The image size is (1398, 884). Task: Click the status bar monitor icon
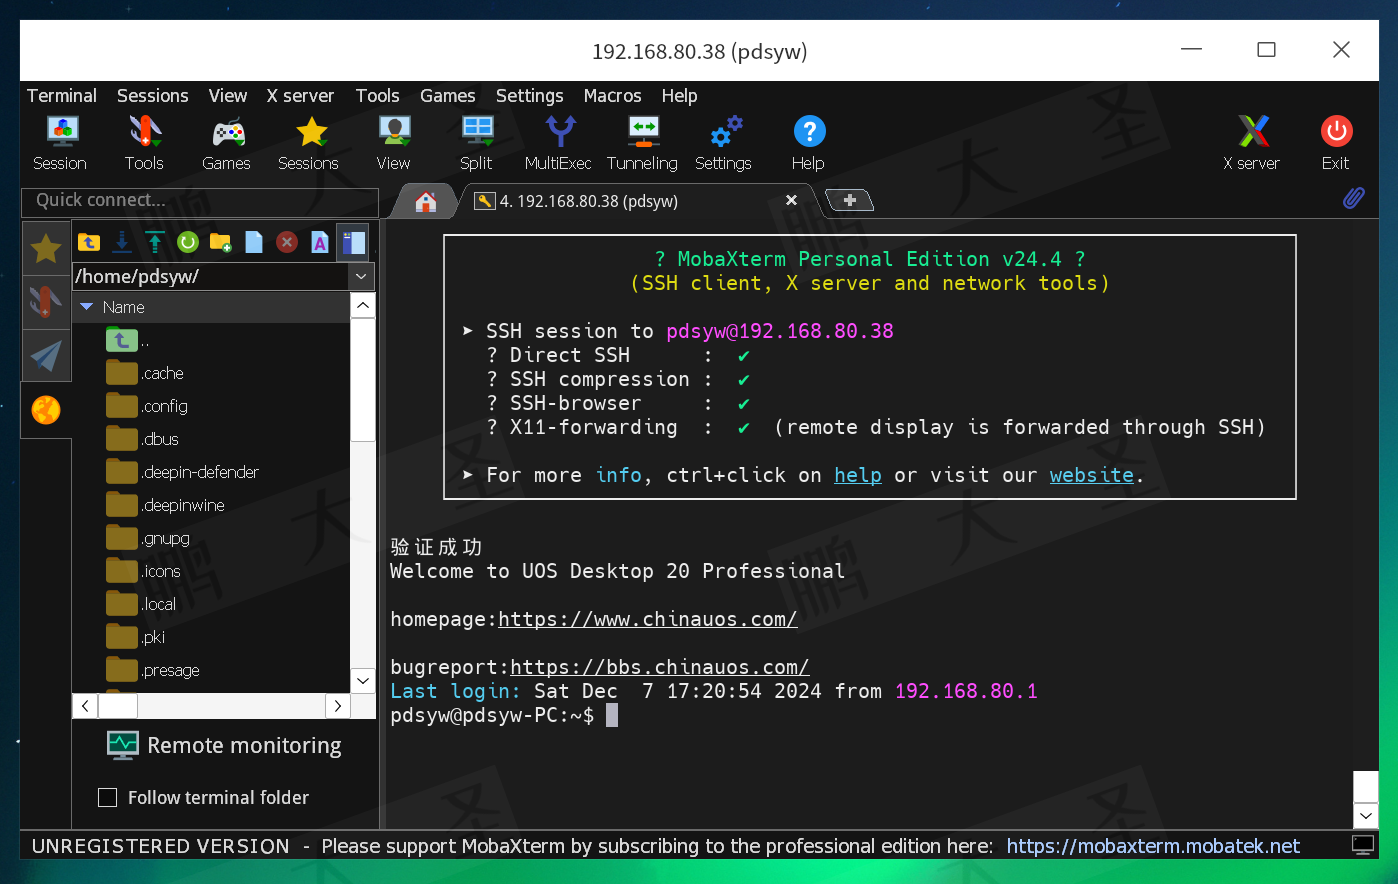click(x=1362, y=845)
